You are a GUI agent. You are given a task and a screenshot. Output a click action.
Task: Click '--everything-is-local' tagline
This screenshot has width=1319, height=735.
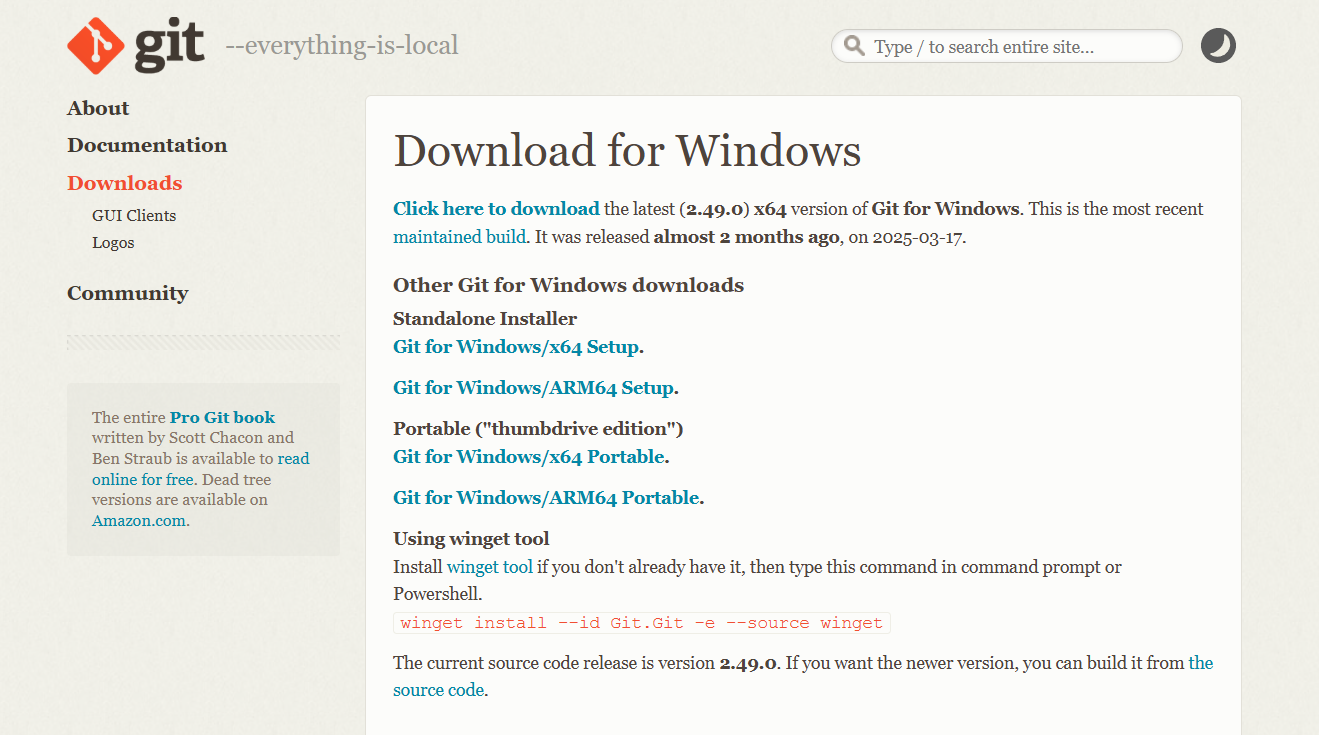(x=342, y=45)
